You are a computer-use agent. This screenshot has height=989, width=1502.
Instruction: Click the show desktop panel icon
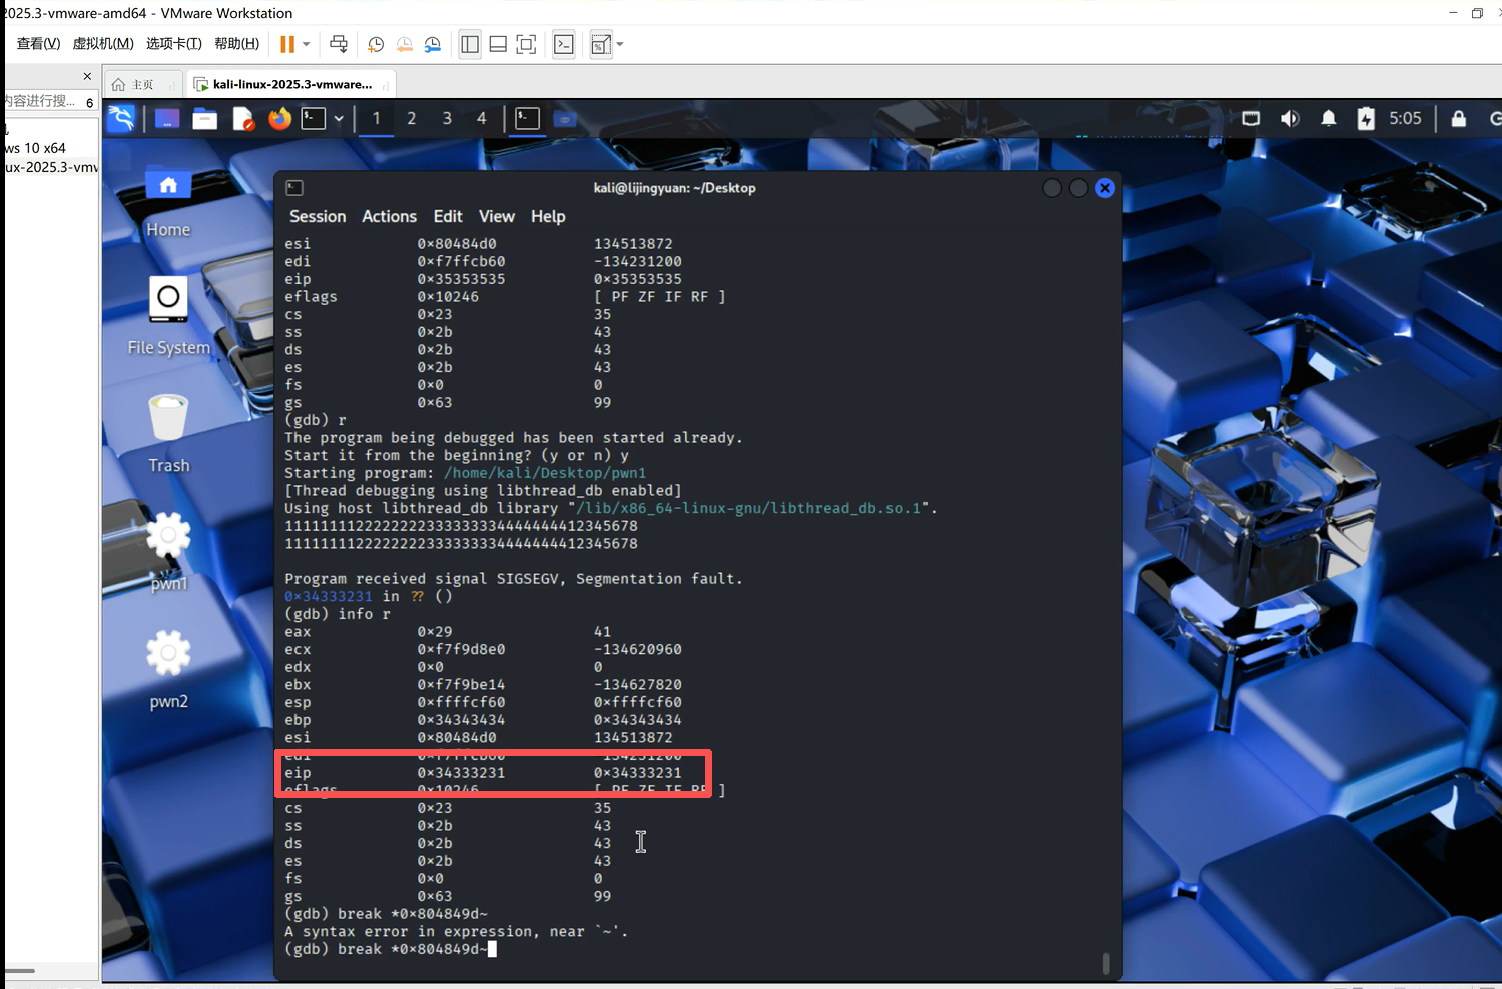point(167,119)
